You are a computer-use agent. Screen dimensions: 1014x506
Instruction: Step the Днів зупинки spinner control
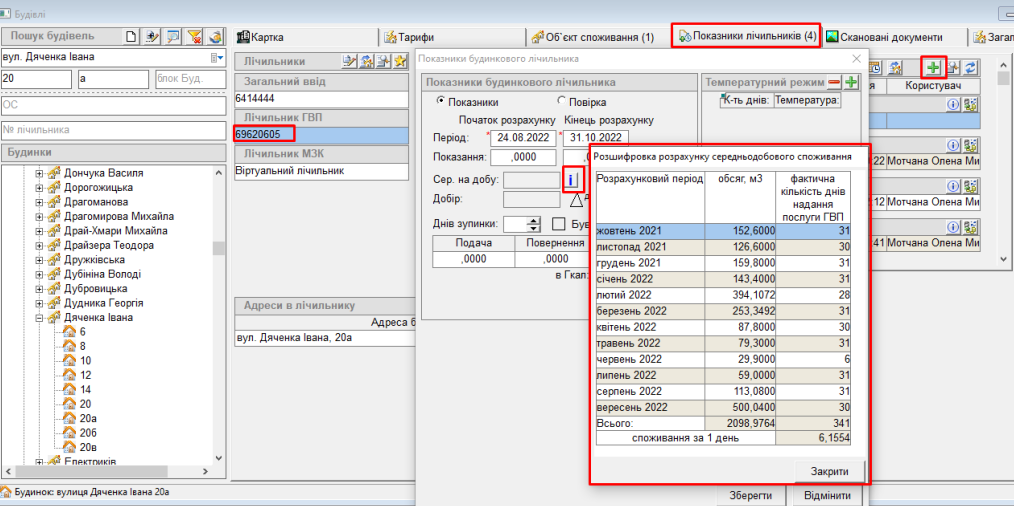[x=533, y=224]
